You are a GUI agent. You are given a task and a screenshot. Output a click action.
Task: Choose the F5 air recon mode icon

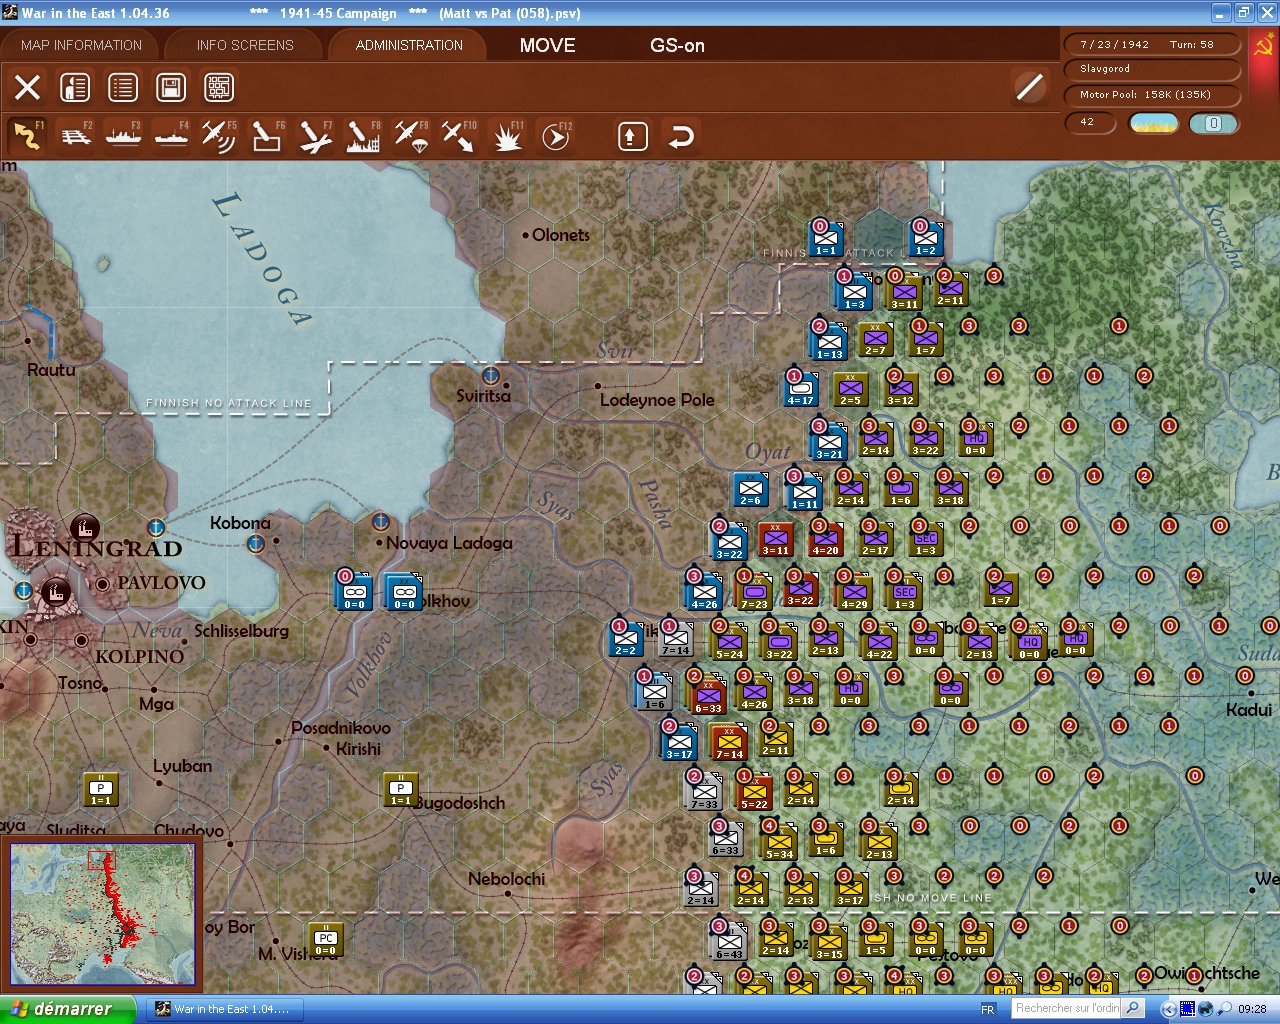(219, 136)
